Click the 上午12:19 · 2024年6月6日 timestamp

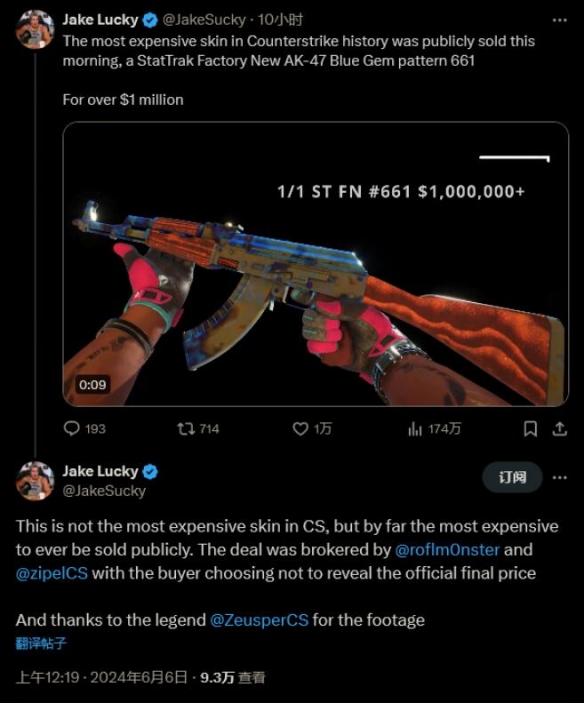[x=101, y=677]
